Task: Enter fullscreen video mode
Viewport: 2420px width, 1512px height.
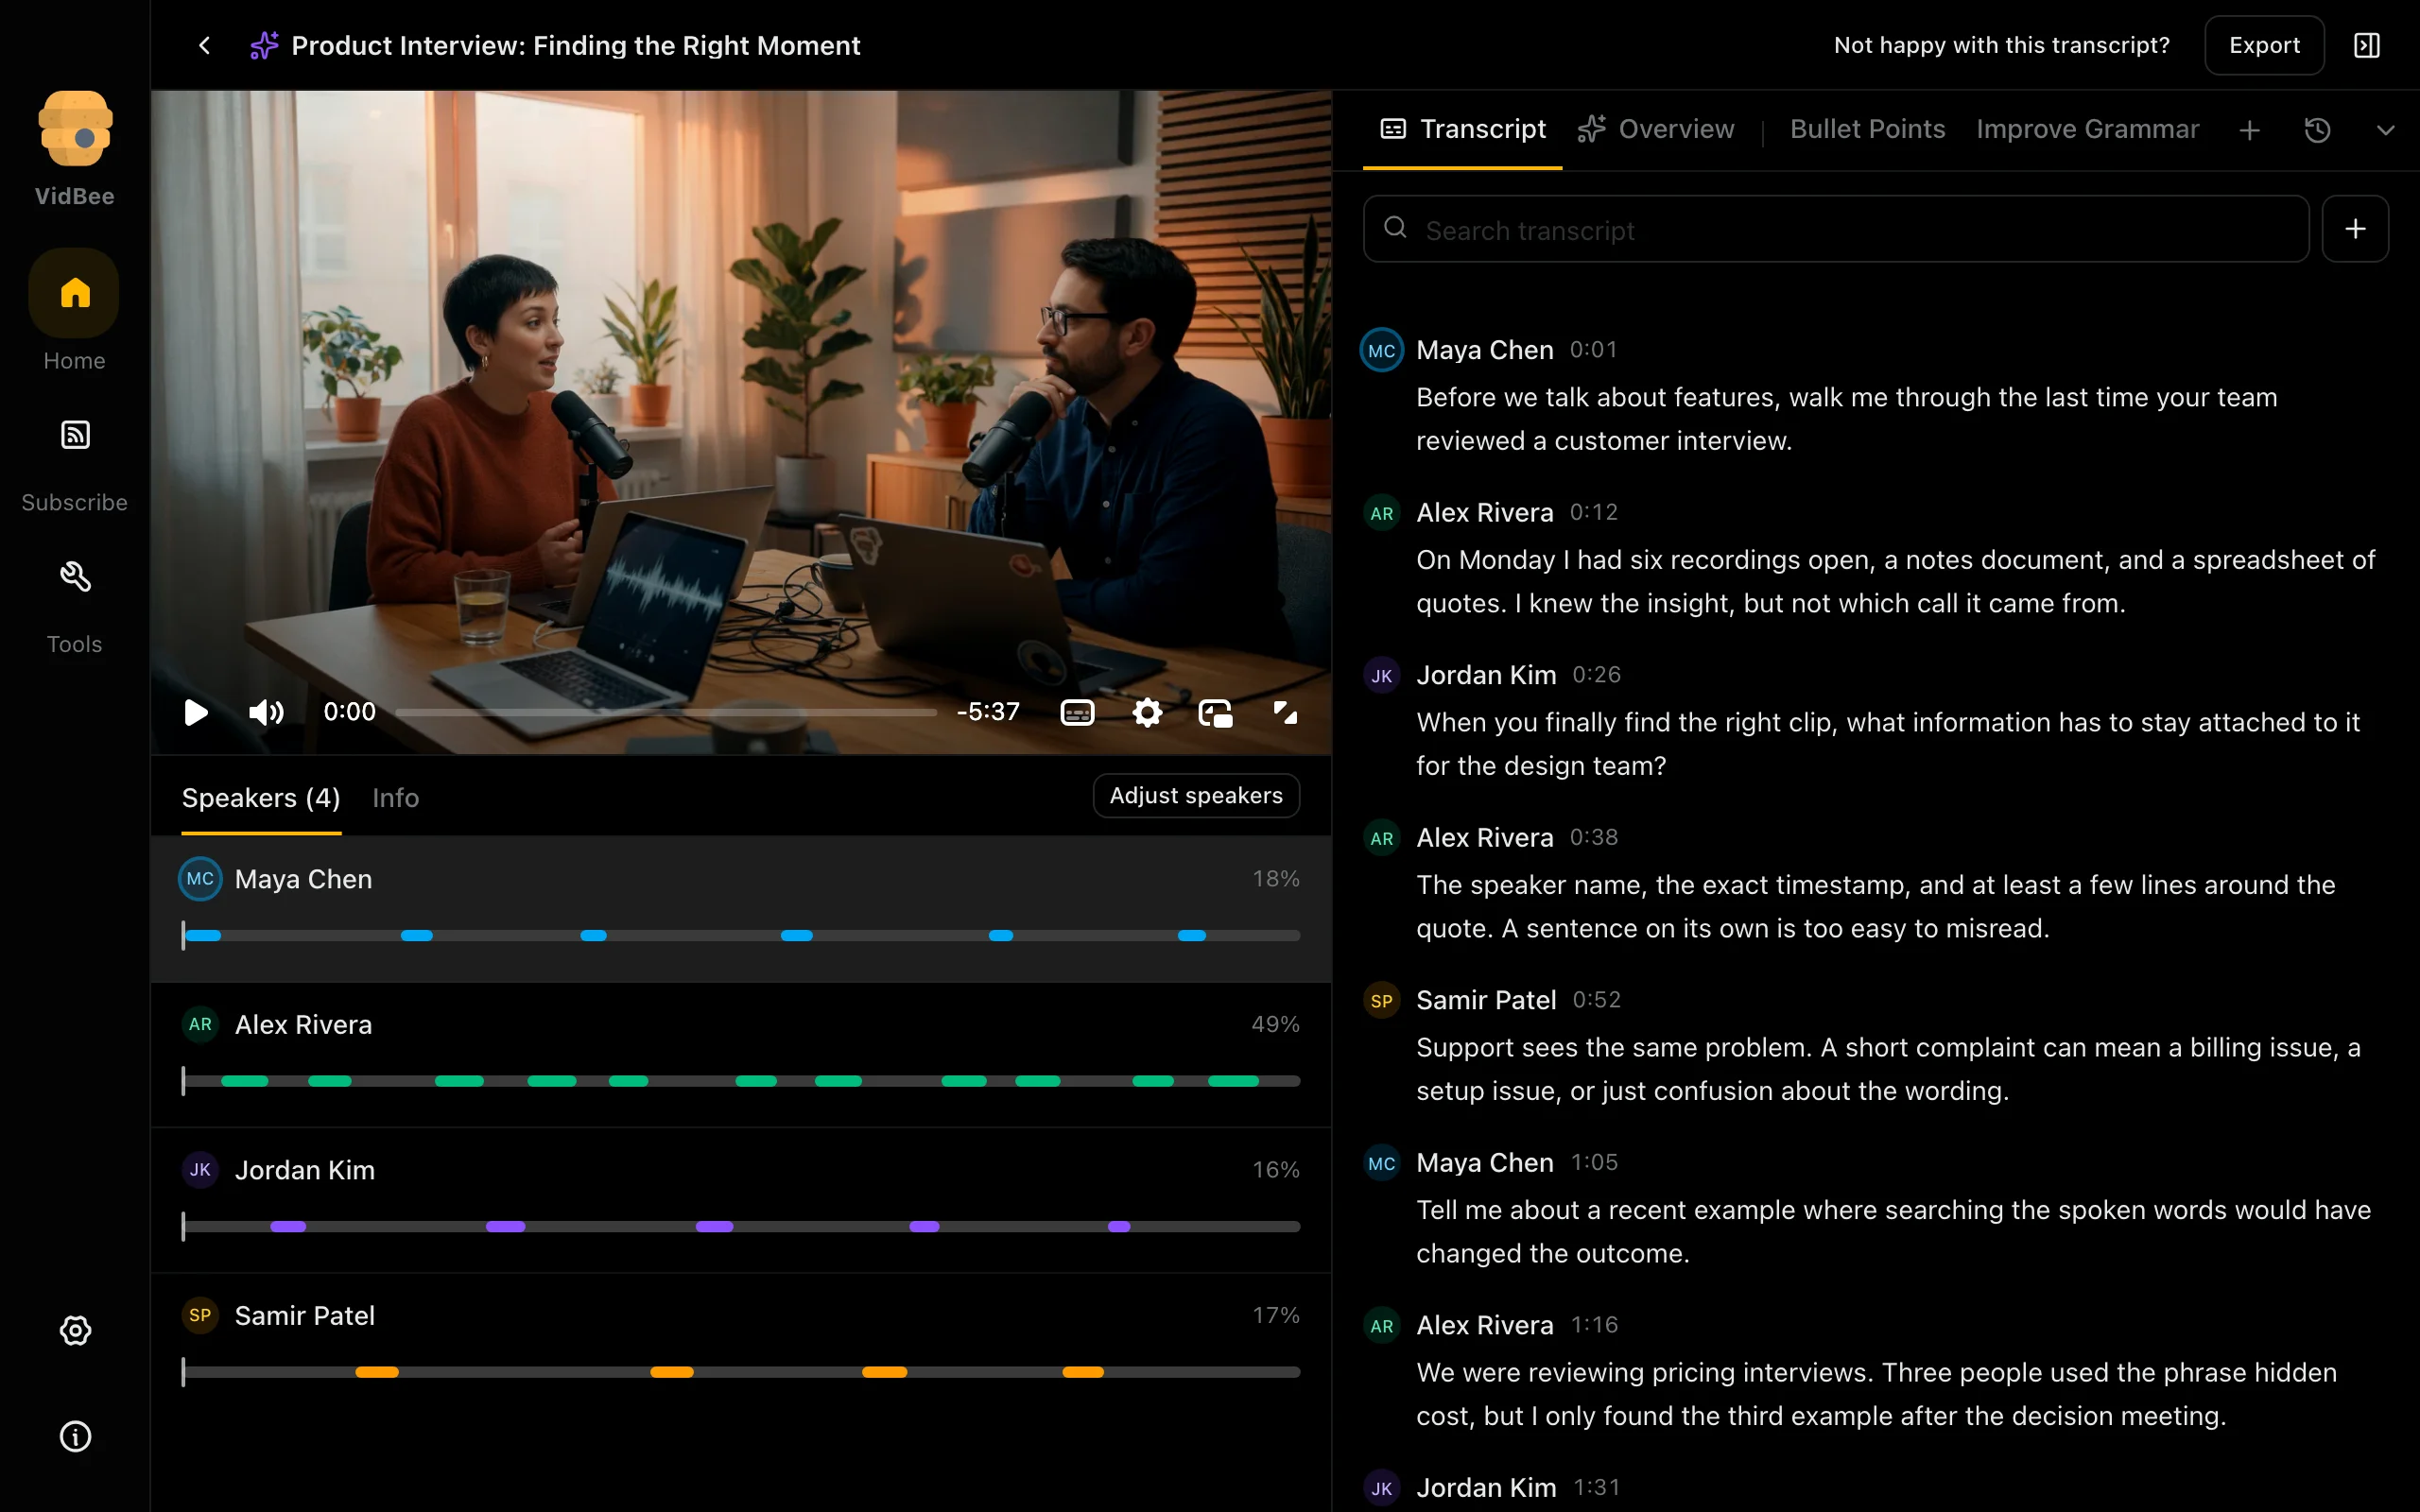Action: (1285, 712)
